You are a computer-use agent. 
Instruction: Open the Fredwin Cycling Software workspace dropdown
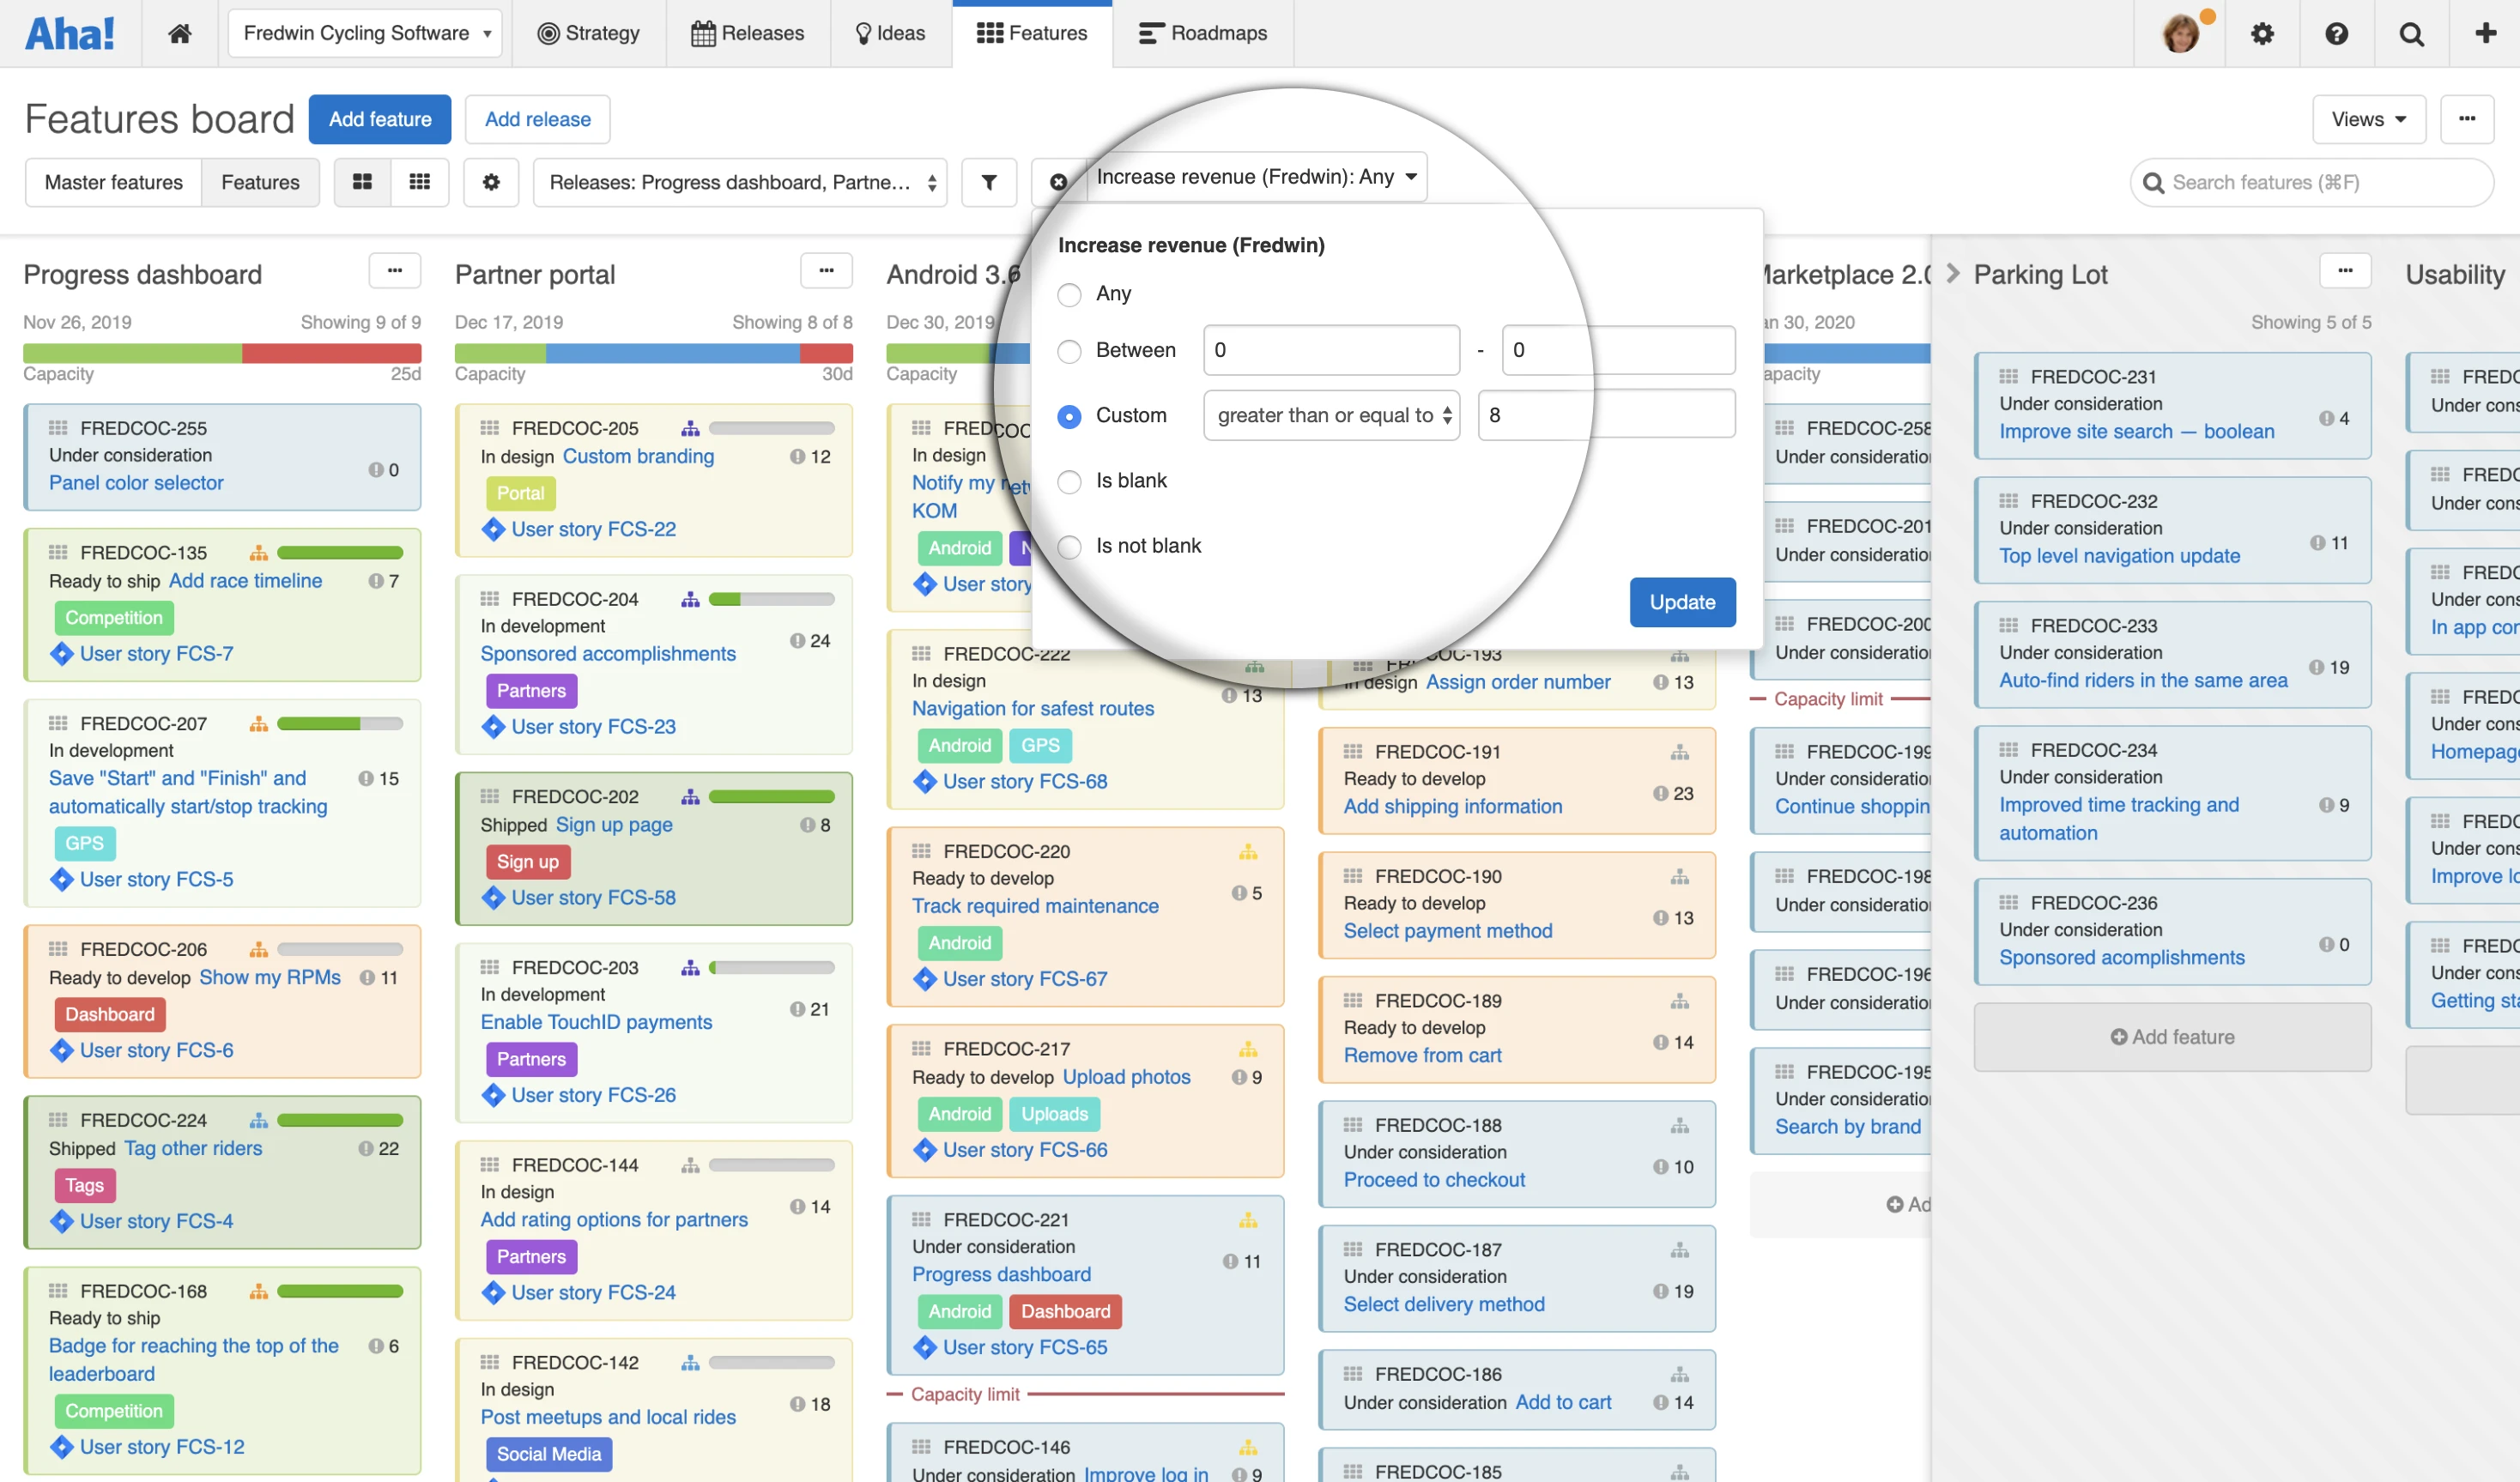click(x=366, y=34)
